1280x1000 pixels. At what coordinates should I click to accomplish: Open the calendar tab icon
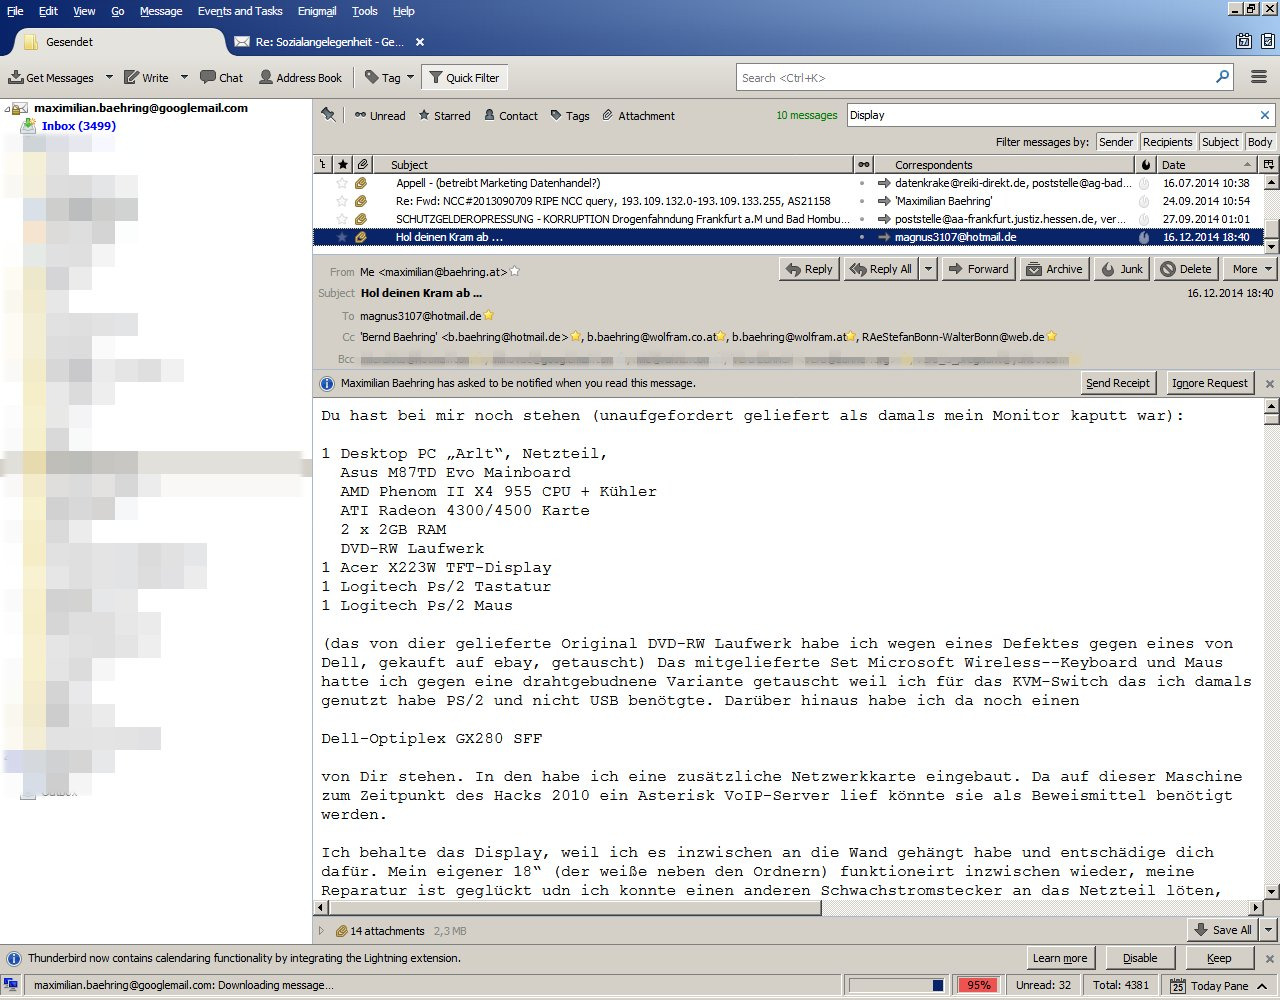pos(1244,41)
